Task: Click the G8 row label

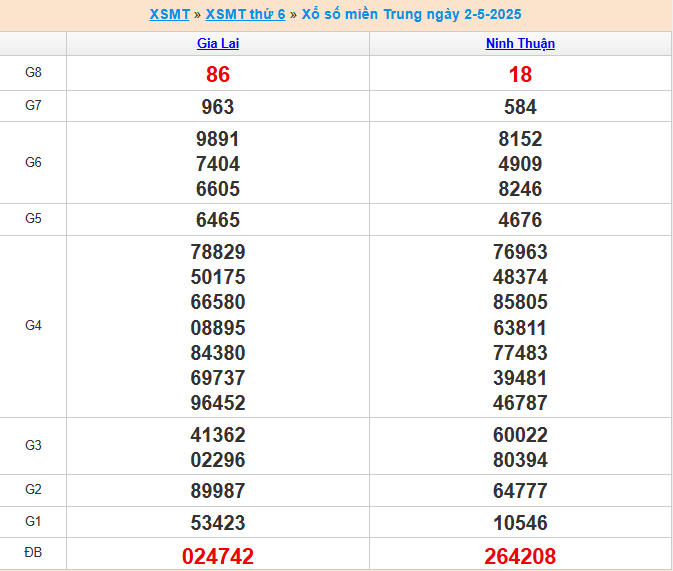Action: 33,72
